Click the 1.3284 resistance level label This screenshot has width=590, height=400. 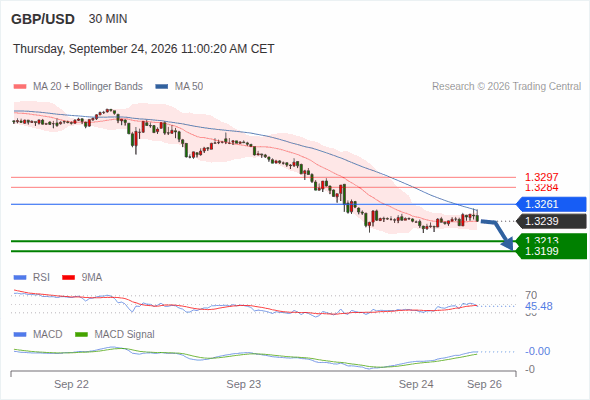click(x=541, y=187)
